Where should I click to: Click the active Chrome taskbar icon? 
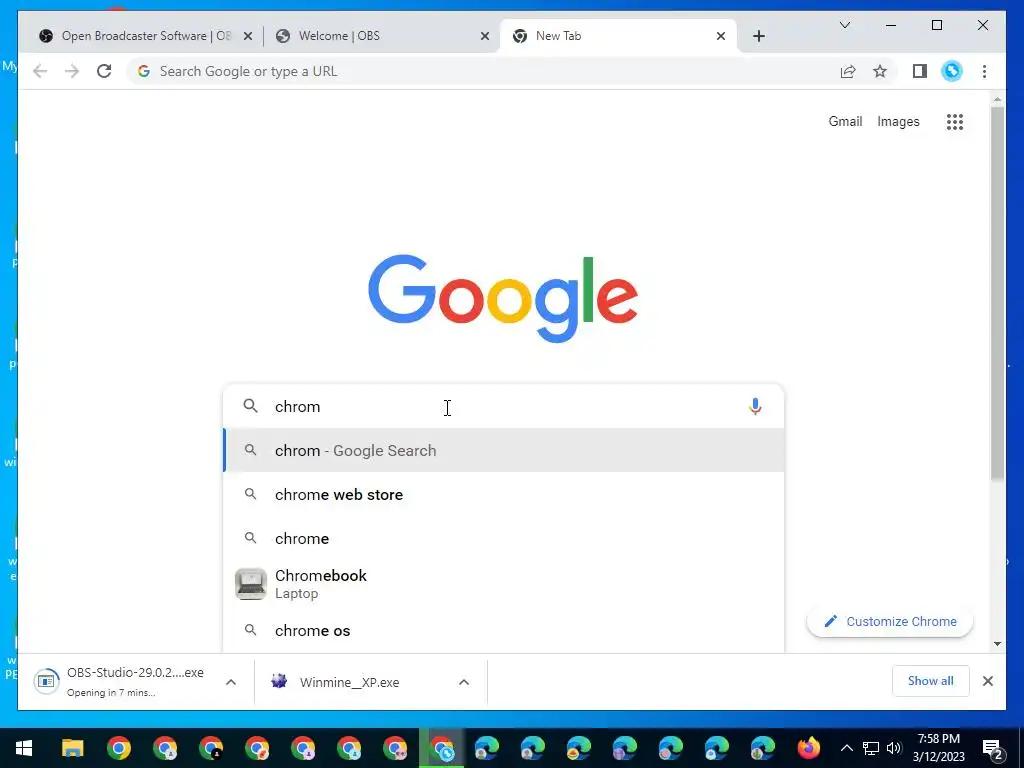pos(442,748)
